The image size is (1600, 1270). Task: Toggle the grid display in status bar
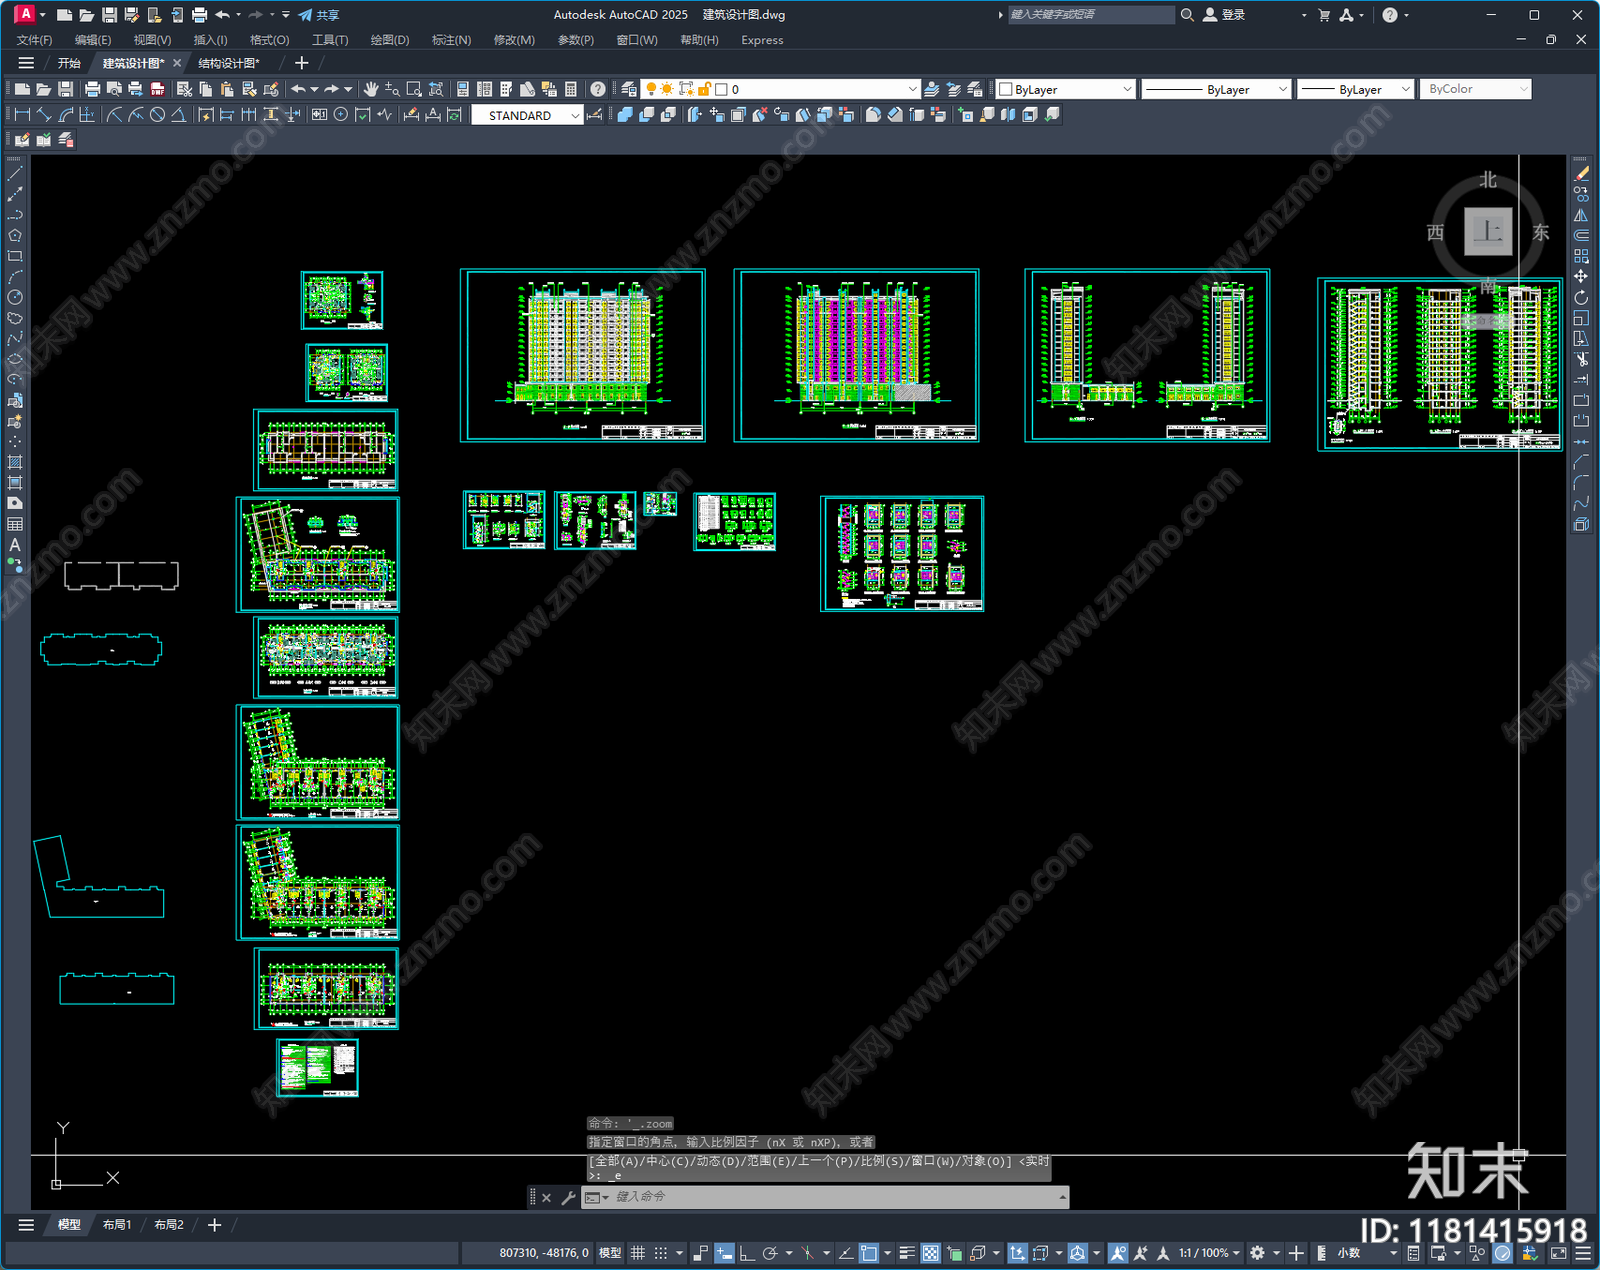(x=637, y=1253)
